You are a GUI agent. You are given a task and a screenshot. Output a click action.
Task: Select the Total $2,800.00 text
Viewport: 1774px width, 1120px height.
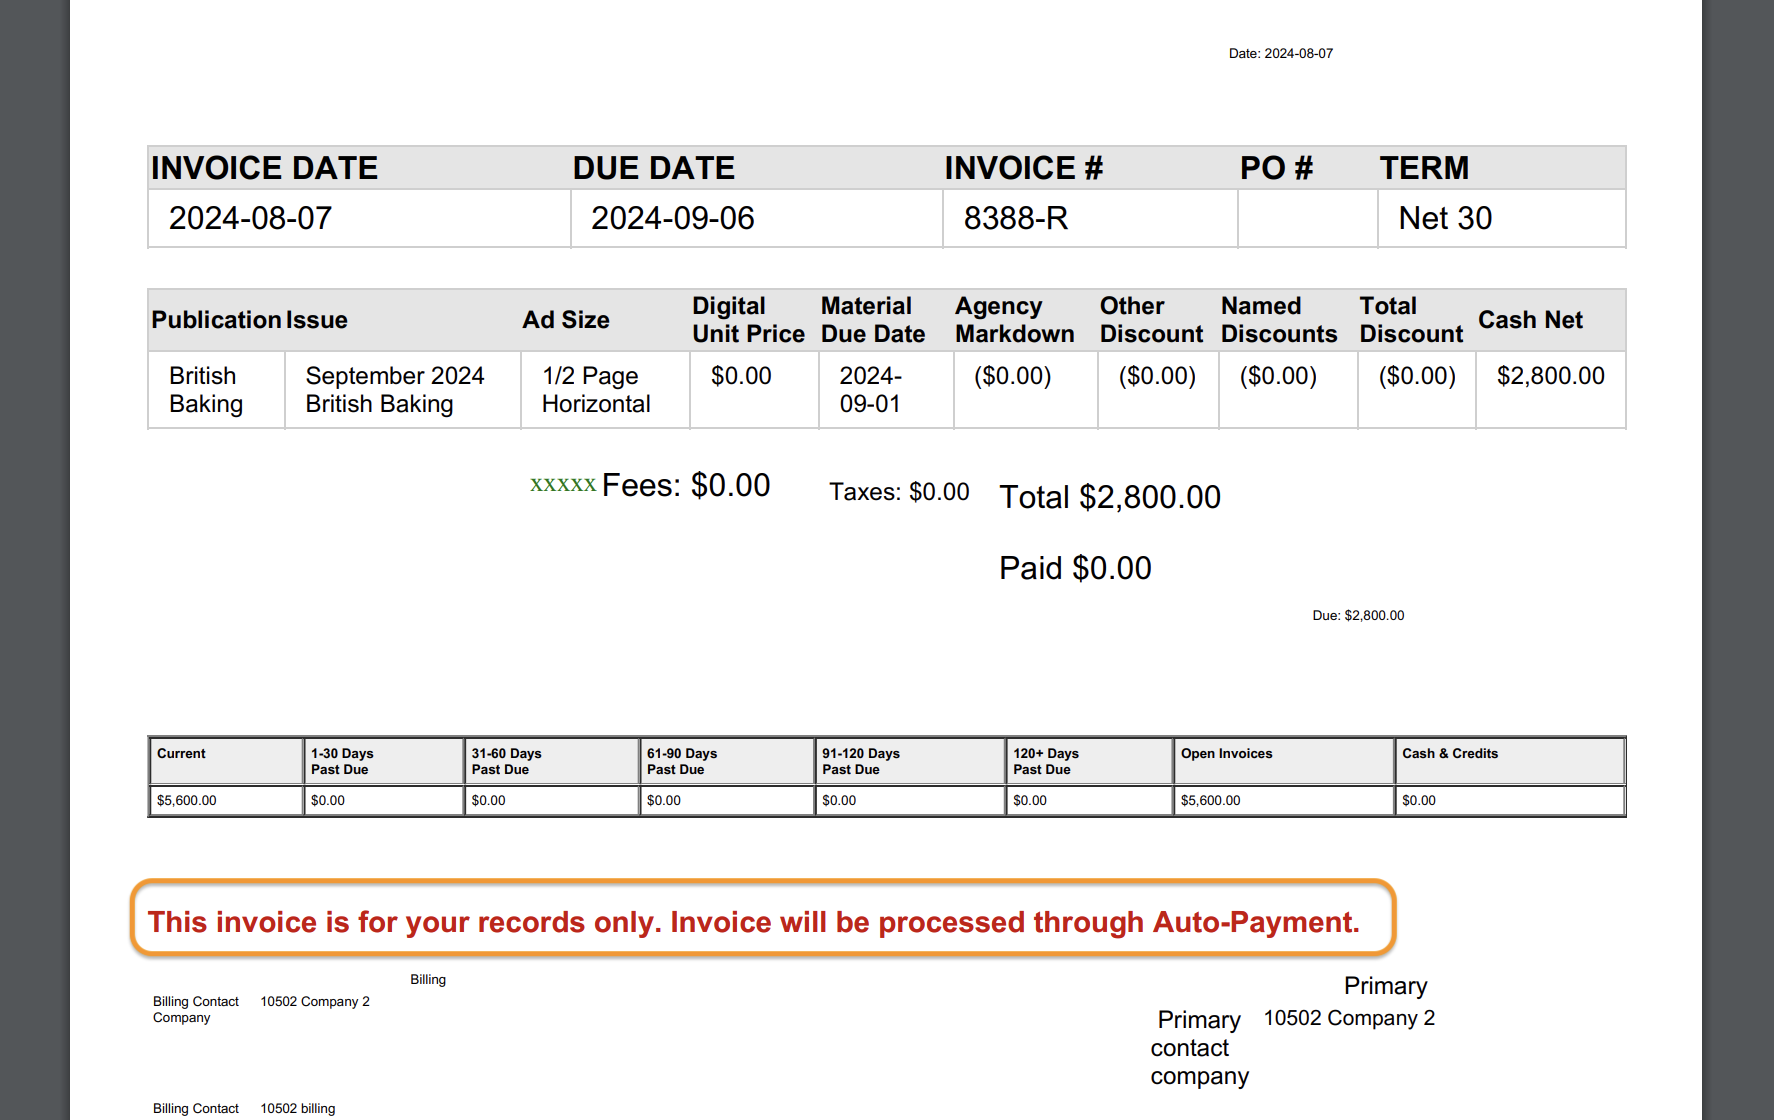point(1110,497)
